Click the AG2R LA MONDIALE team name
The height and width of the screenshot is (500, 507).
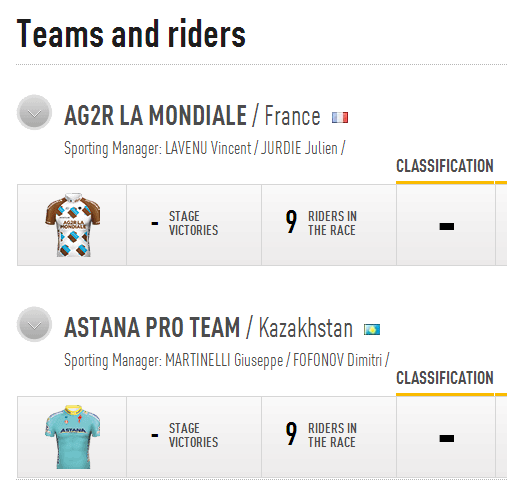[x=155, y=116]
